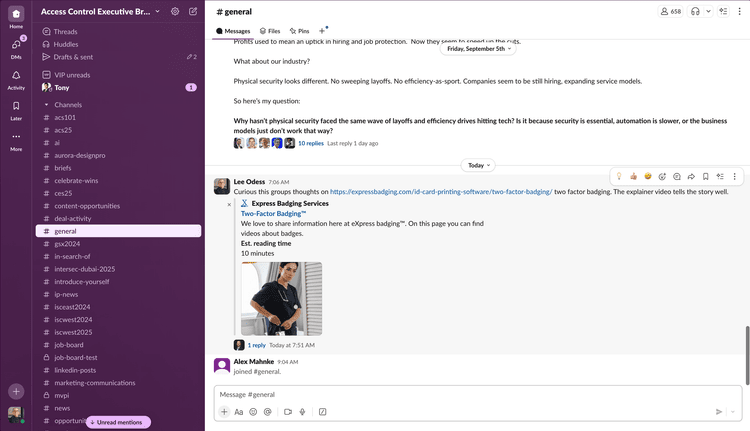Save Lee Odess's message for later
750x431 pixels.
706,177
